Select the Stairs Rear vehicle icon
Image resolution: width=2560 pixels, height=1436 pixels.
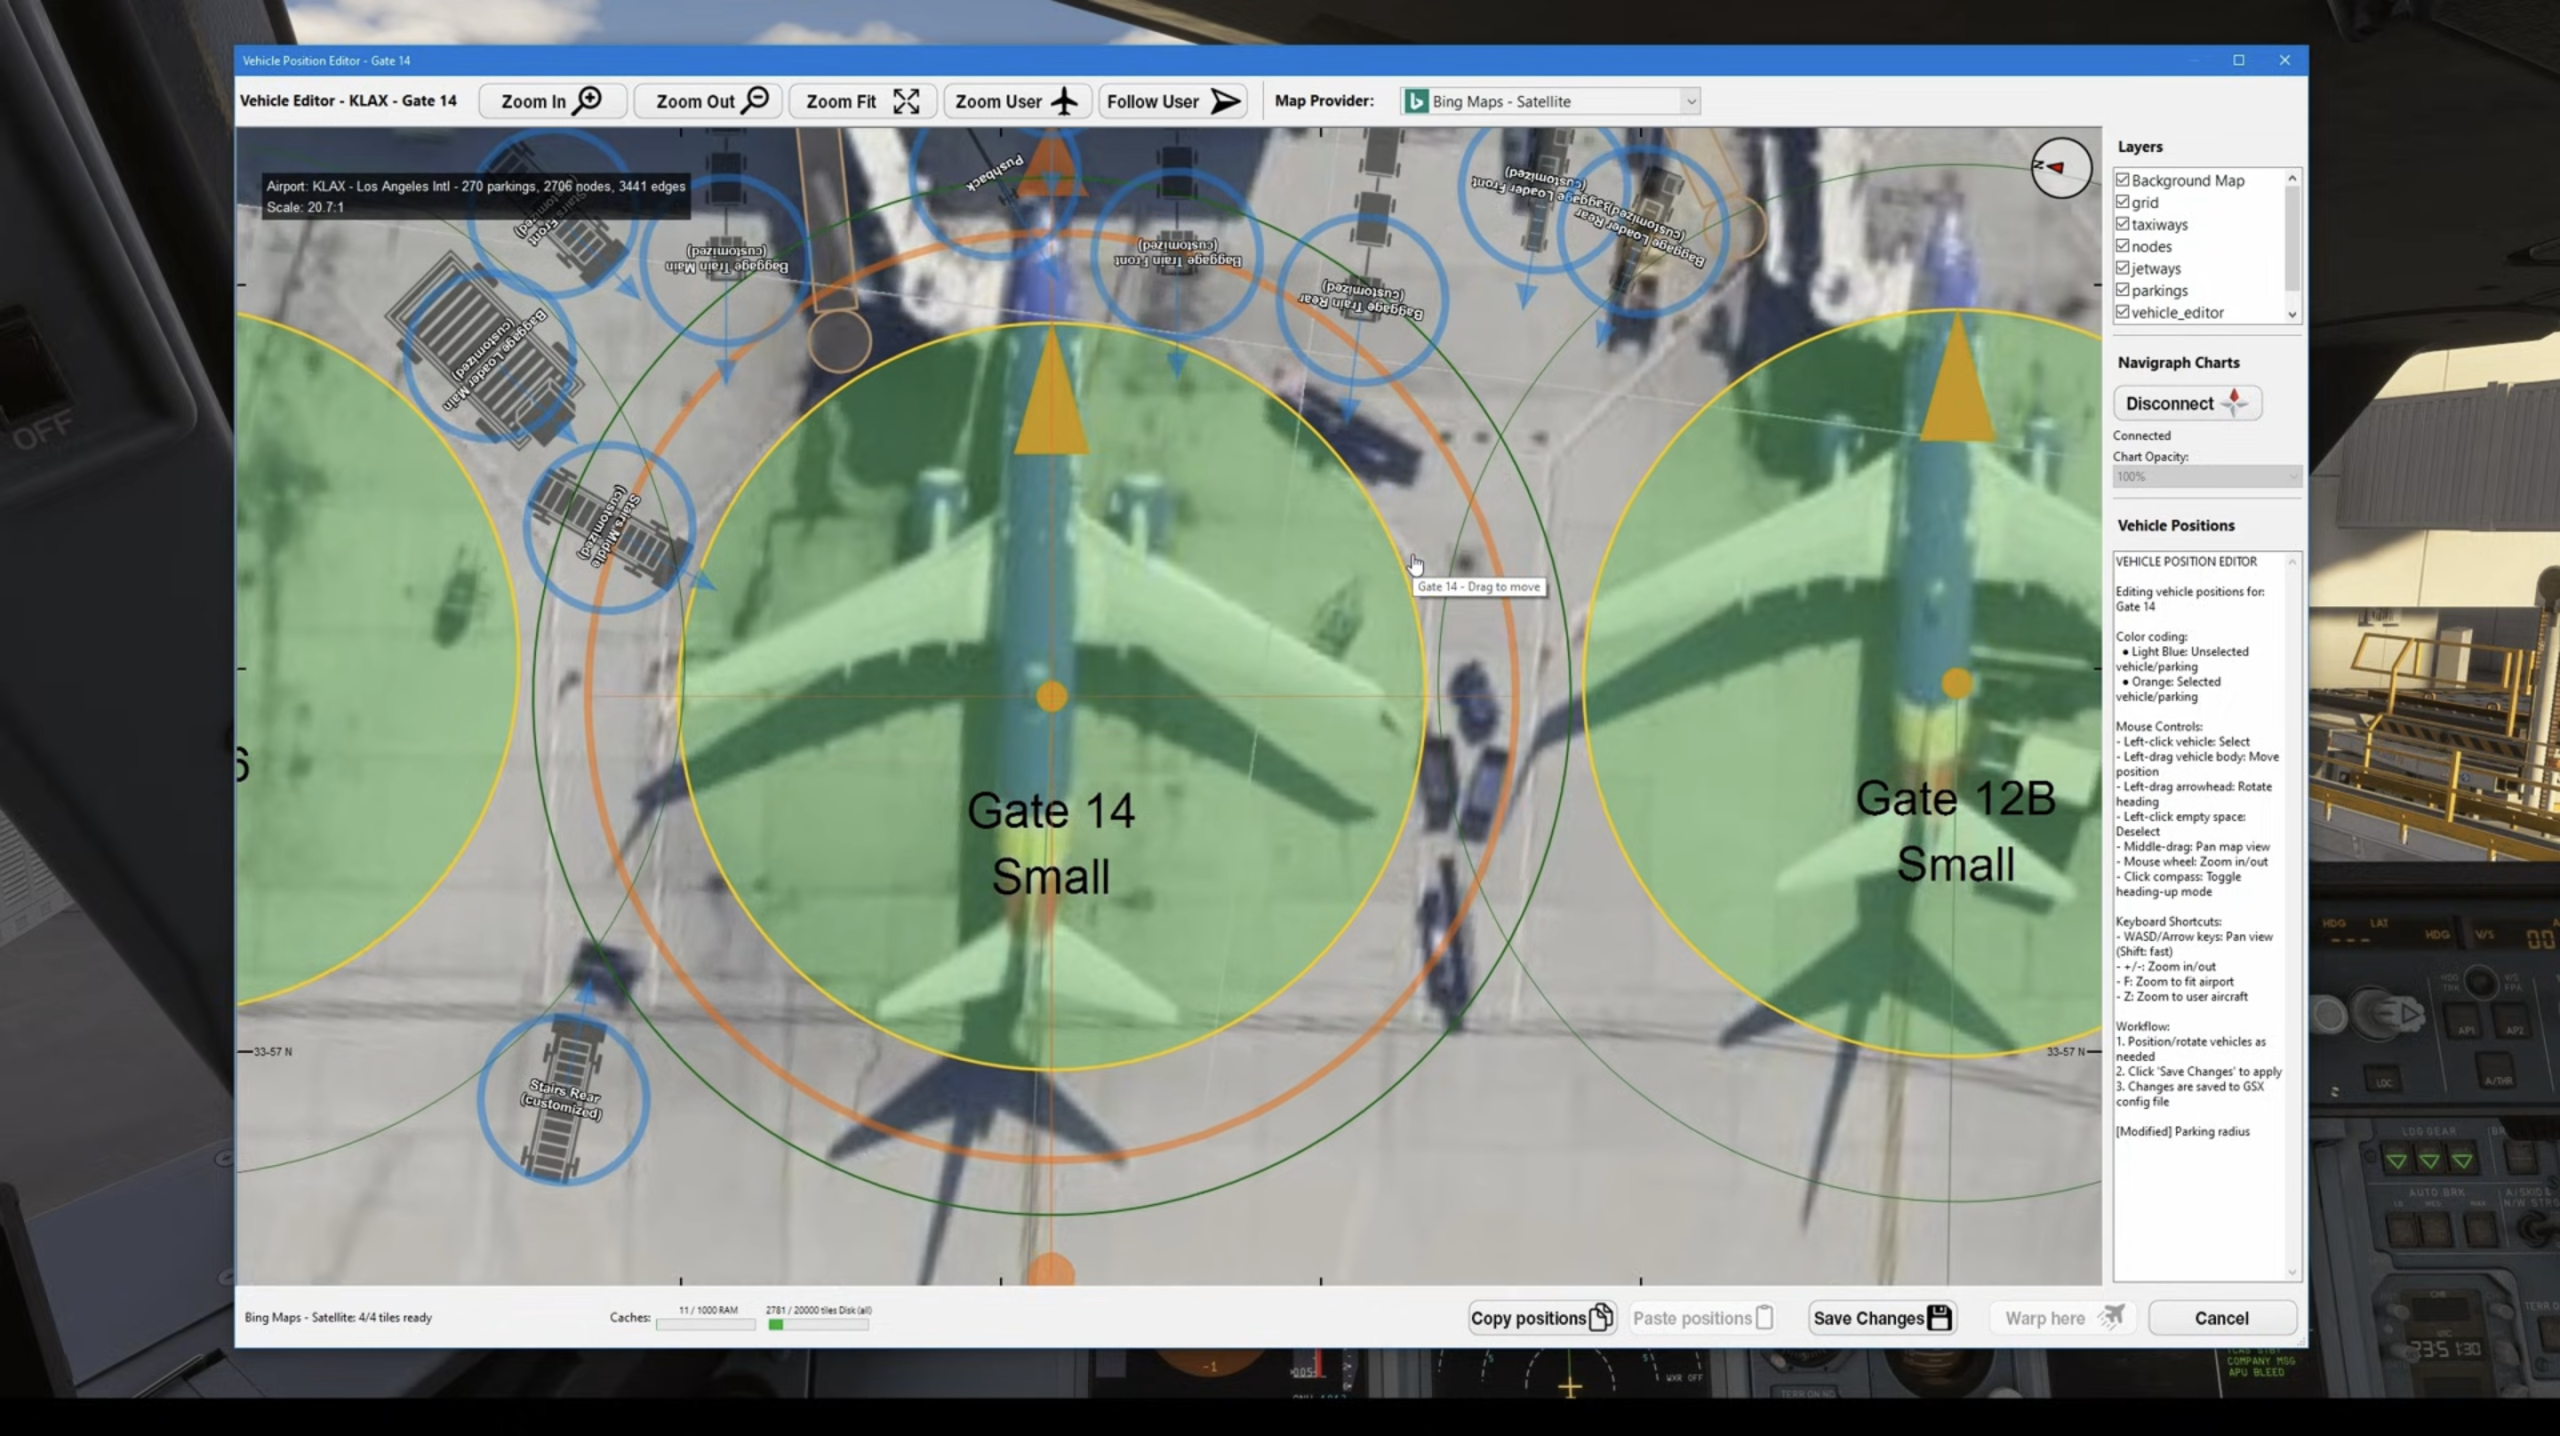point(563,1100)
